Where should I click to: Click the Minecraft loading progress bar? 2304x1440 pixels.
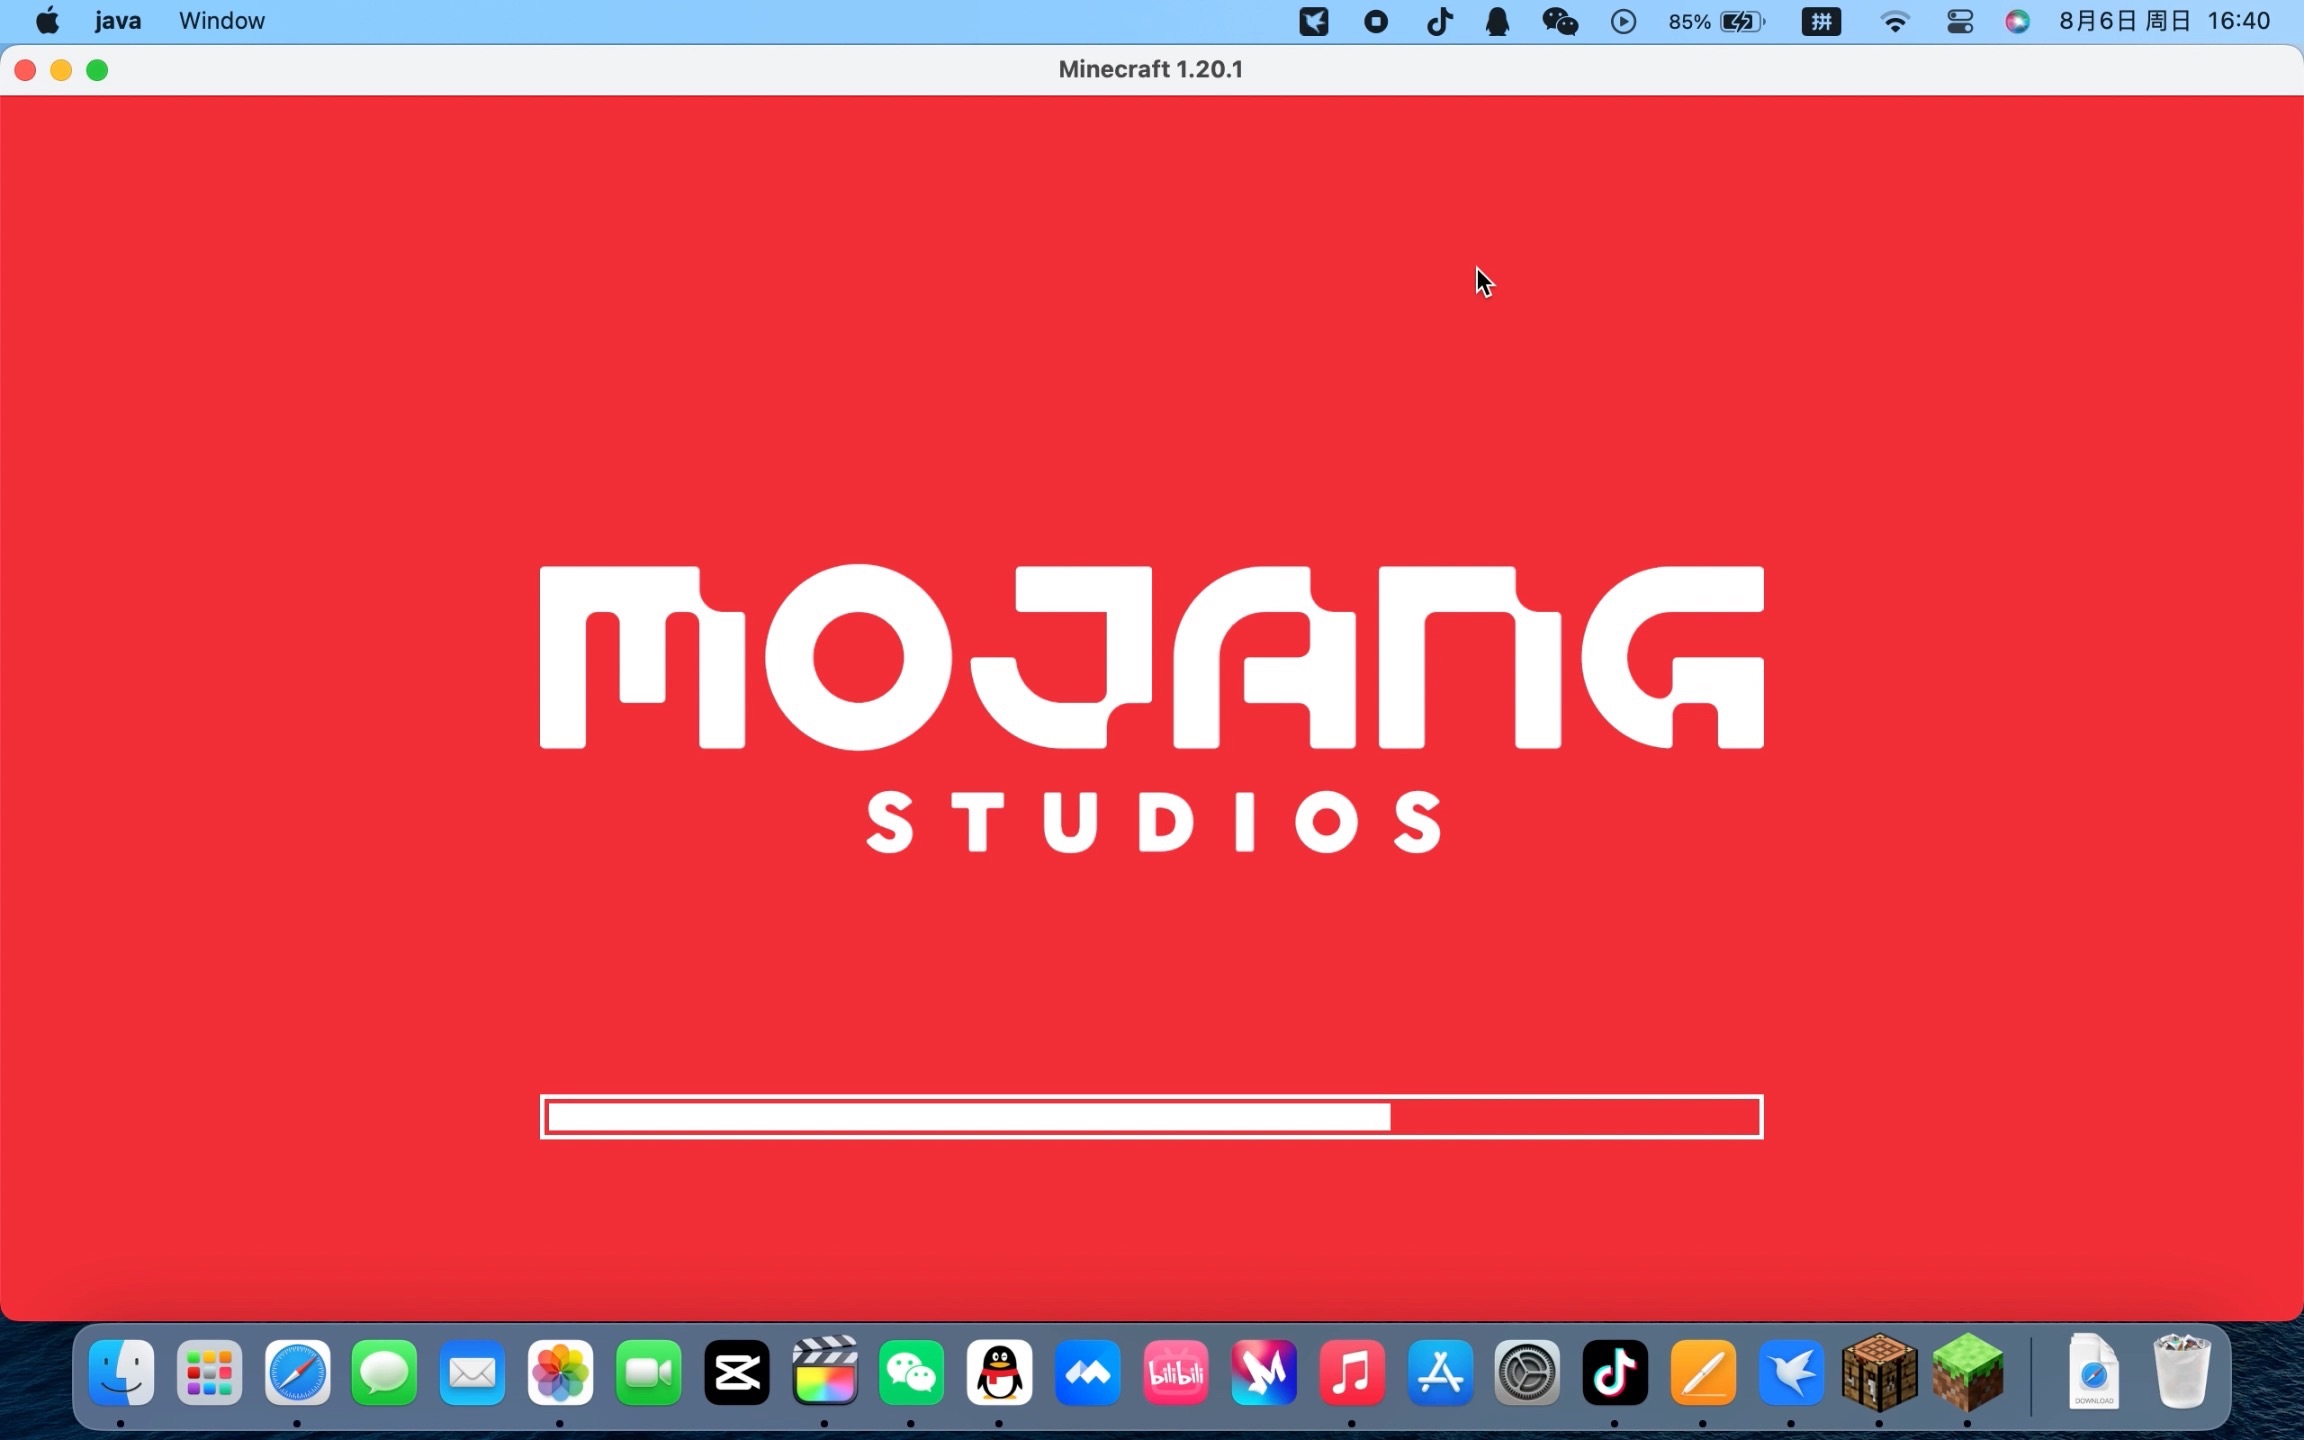pyautogui.click(x=1151, y=1117)
